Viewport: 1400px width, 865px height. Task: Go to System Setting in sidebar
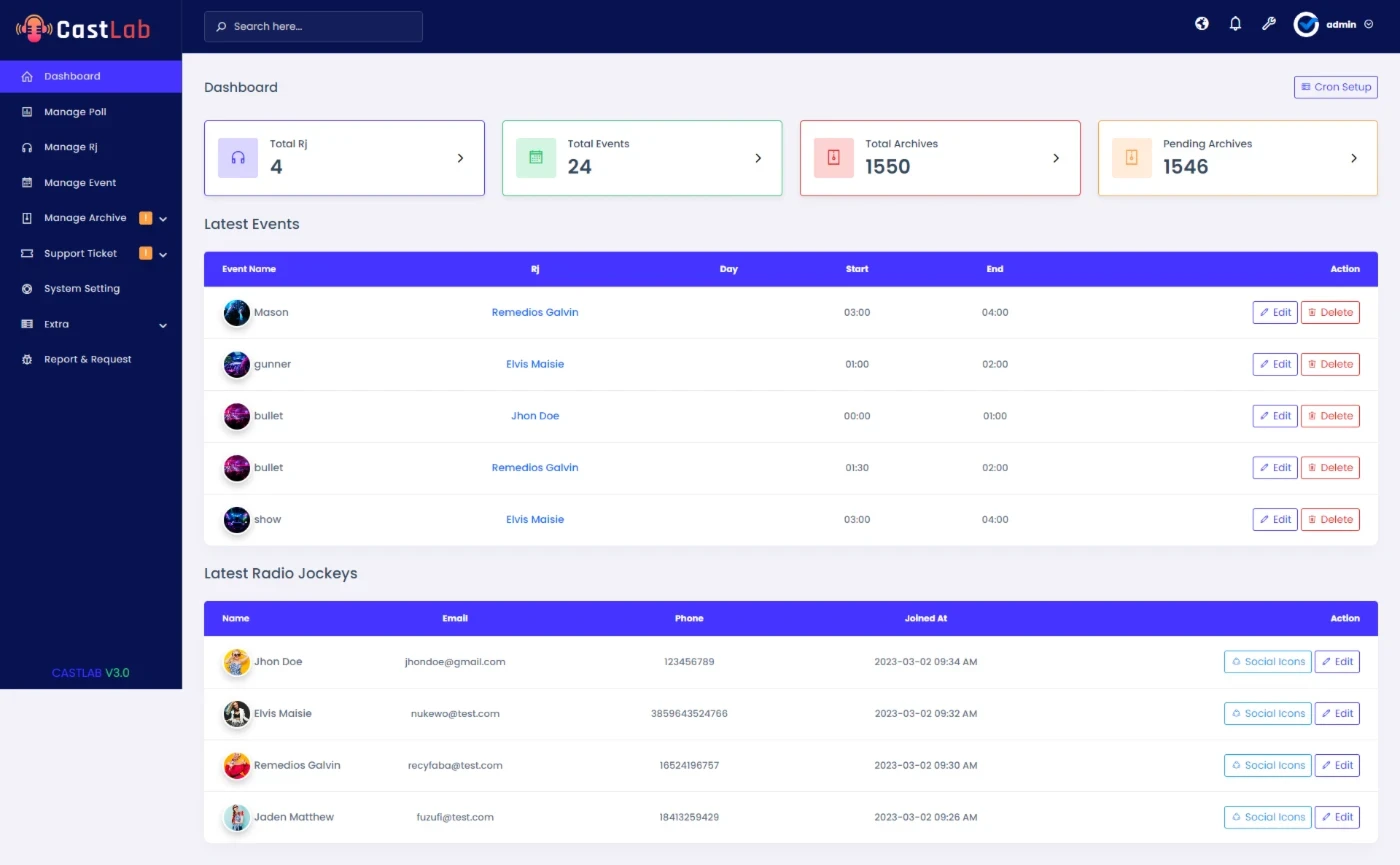[82, 289]
